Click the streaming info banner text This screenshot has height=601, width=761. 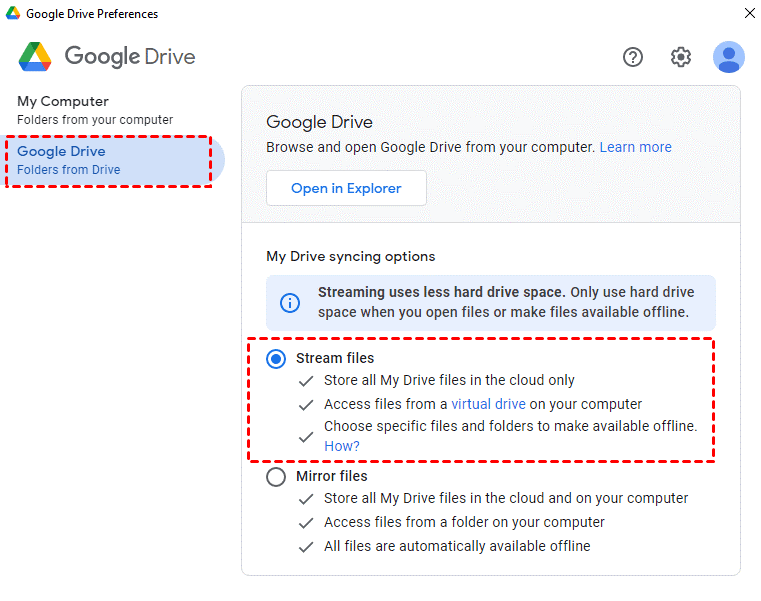[x=506, y=302]
